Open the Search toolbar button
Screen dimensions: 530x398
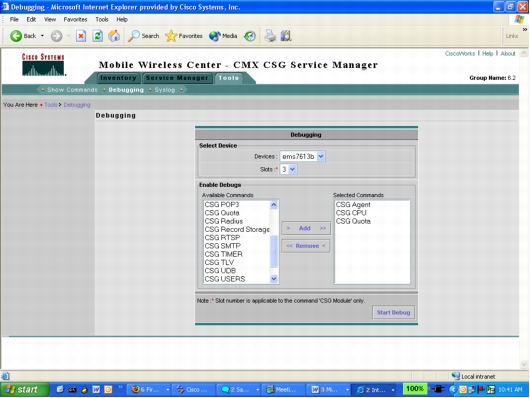click(144, 36)
